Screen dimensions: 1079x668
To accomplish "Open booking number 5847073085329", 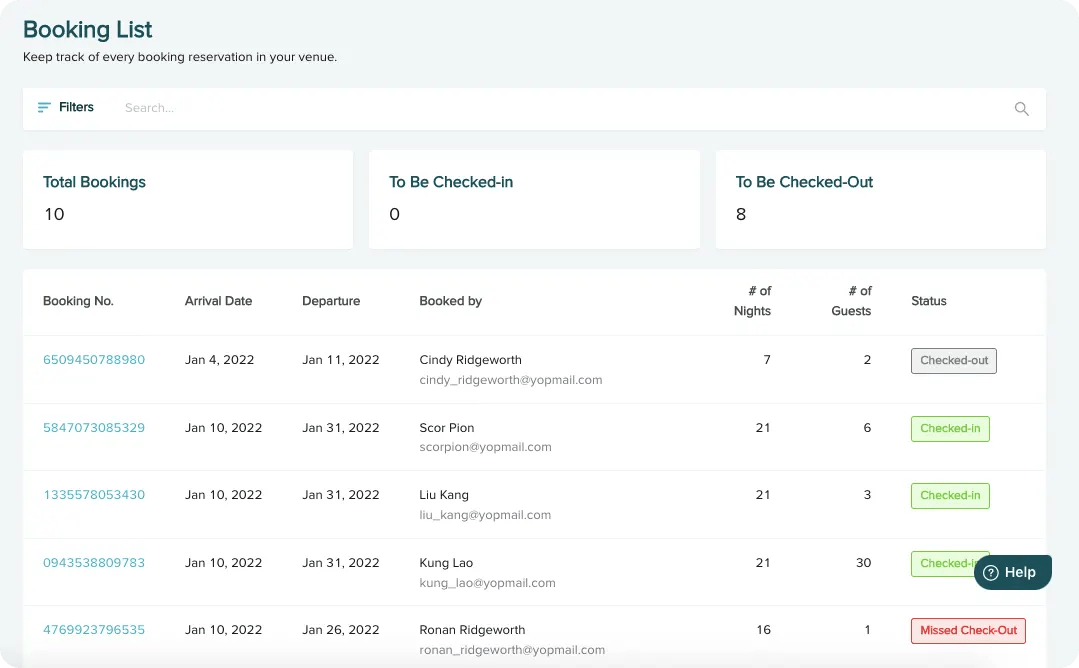I will (x=94, y=428).
